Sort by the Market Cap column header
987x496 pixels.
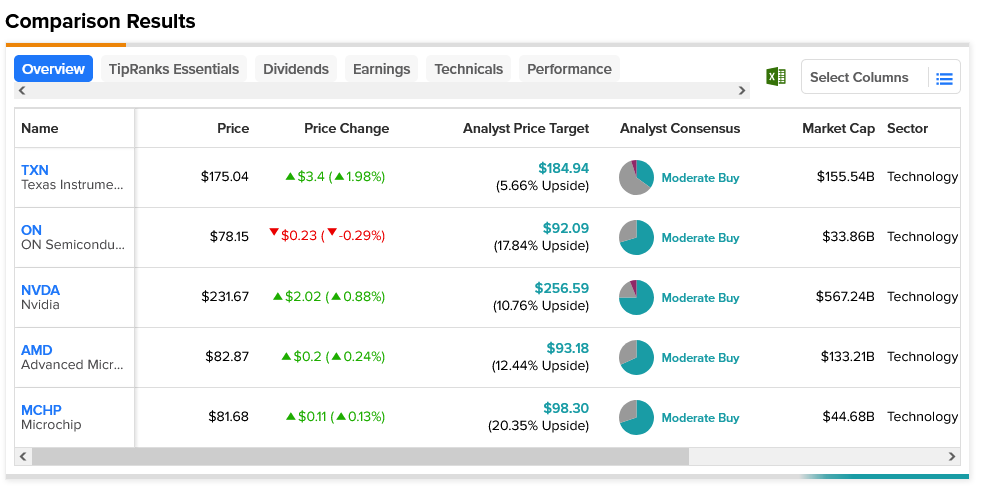(x=838, y=128)
